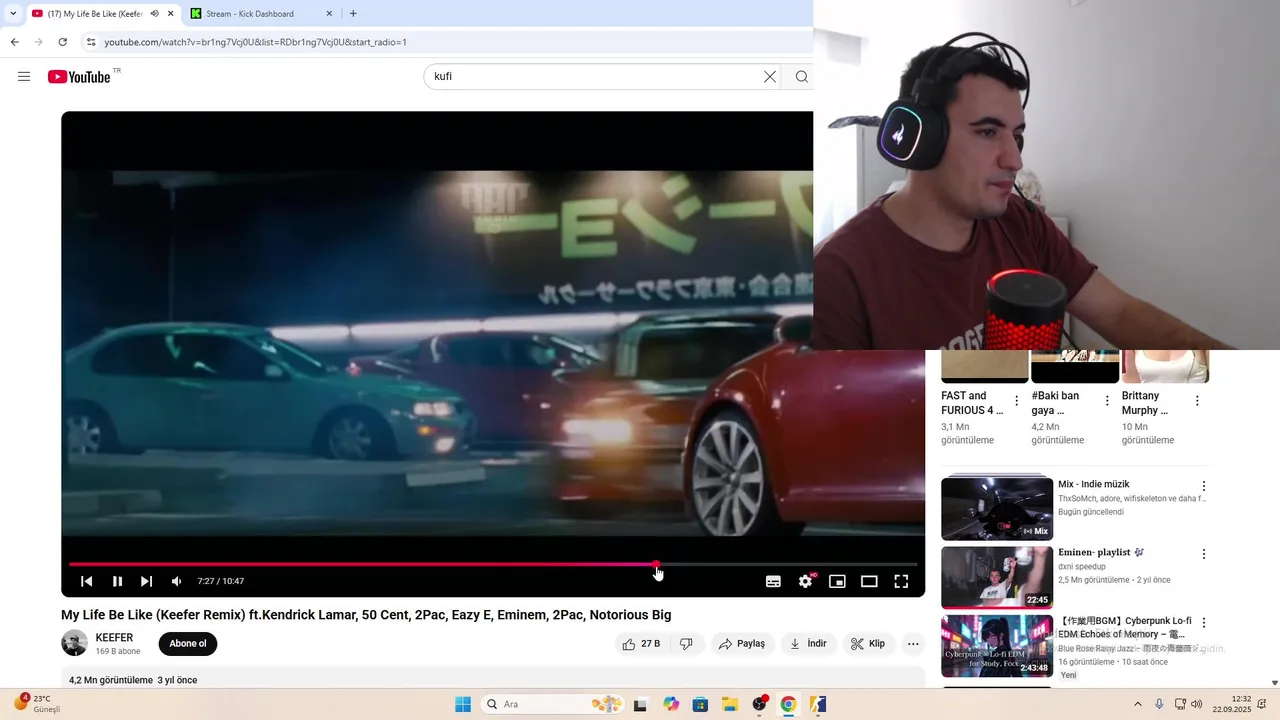Open options for FAST and FURIOUS short
1280x720 pixels.
(1017, 401)
